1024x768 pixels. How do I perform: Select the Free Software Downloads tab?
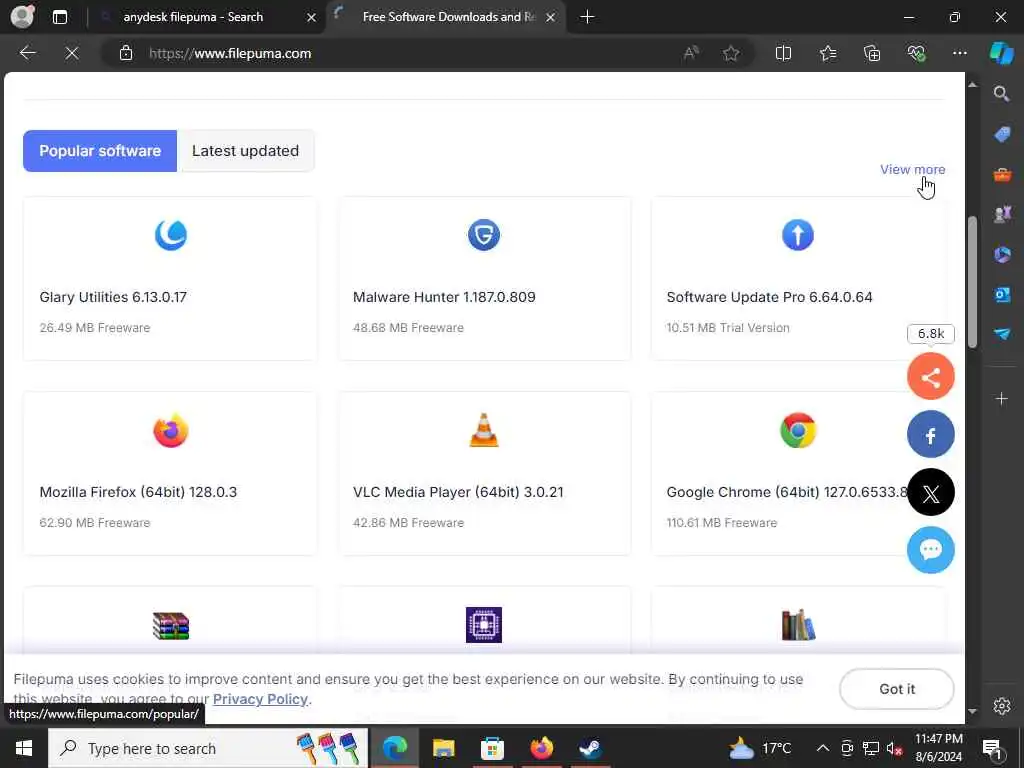coord(446,17)
